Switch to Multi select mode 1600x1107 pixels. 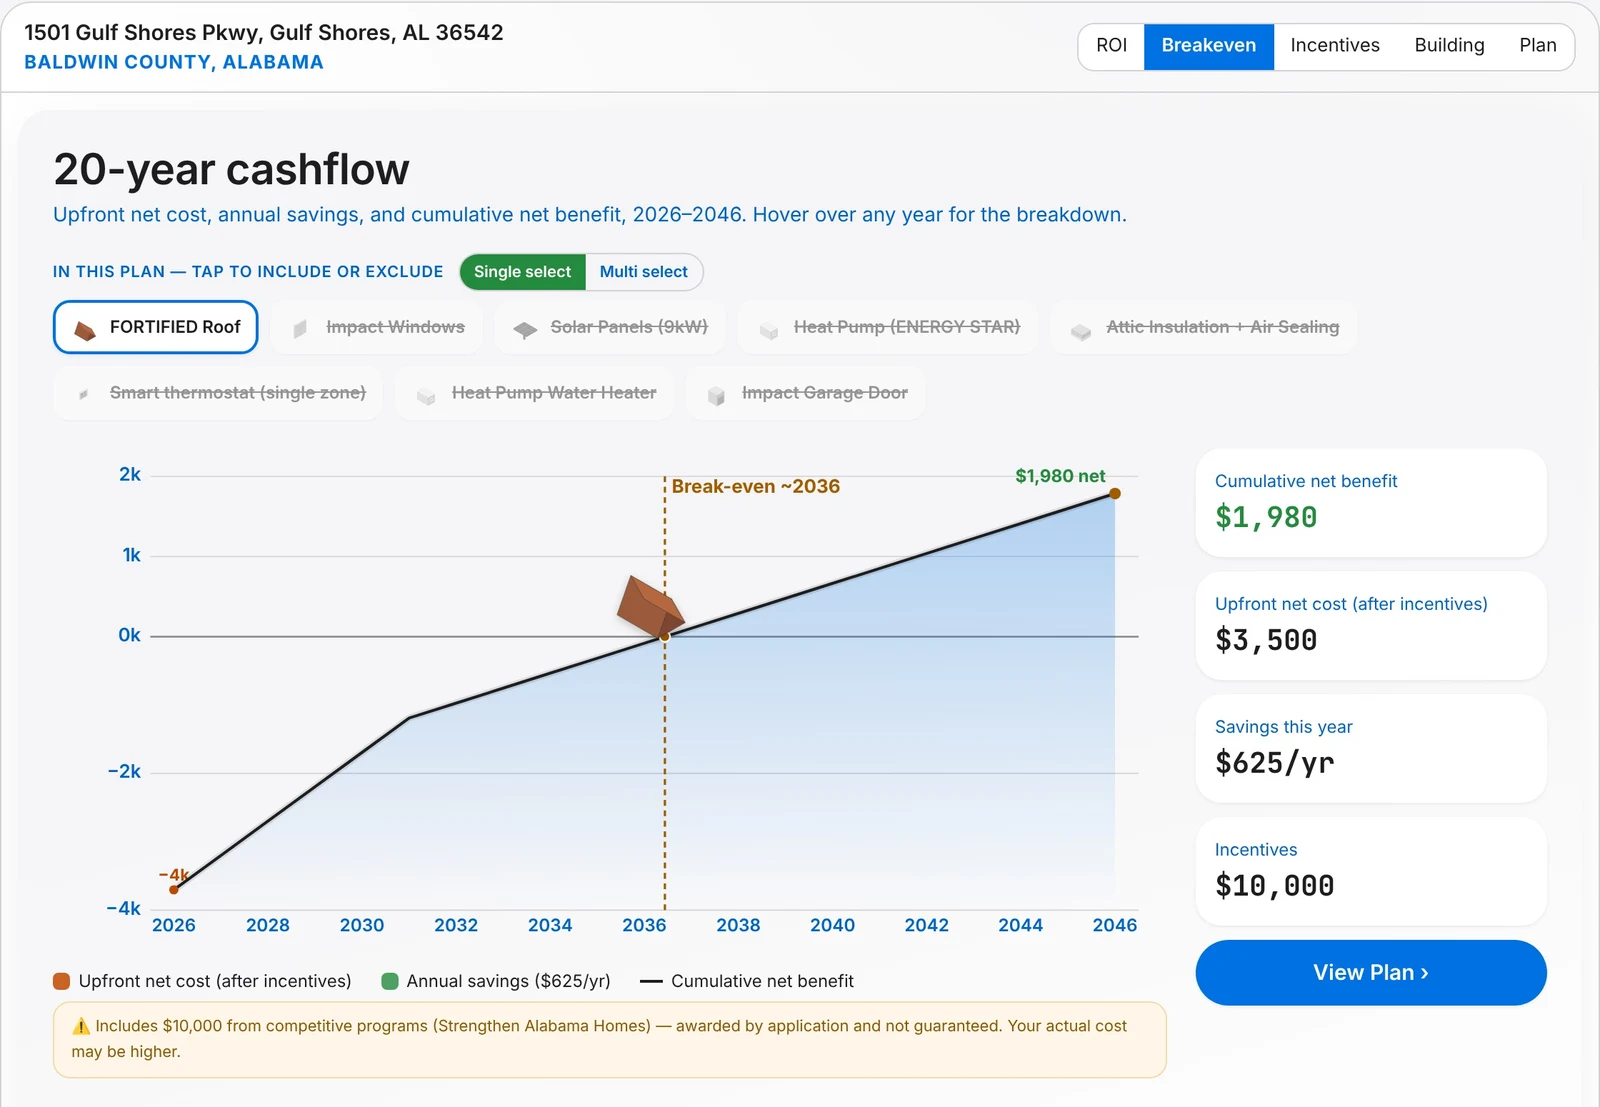pos(644,272)
